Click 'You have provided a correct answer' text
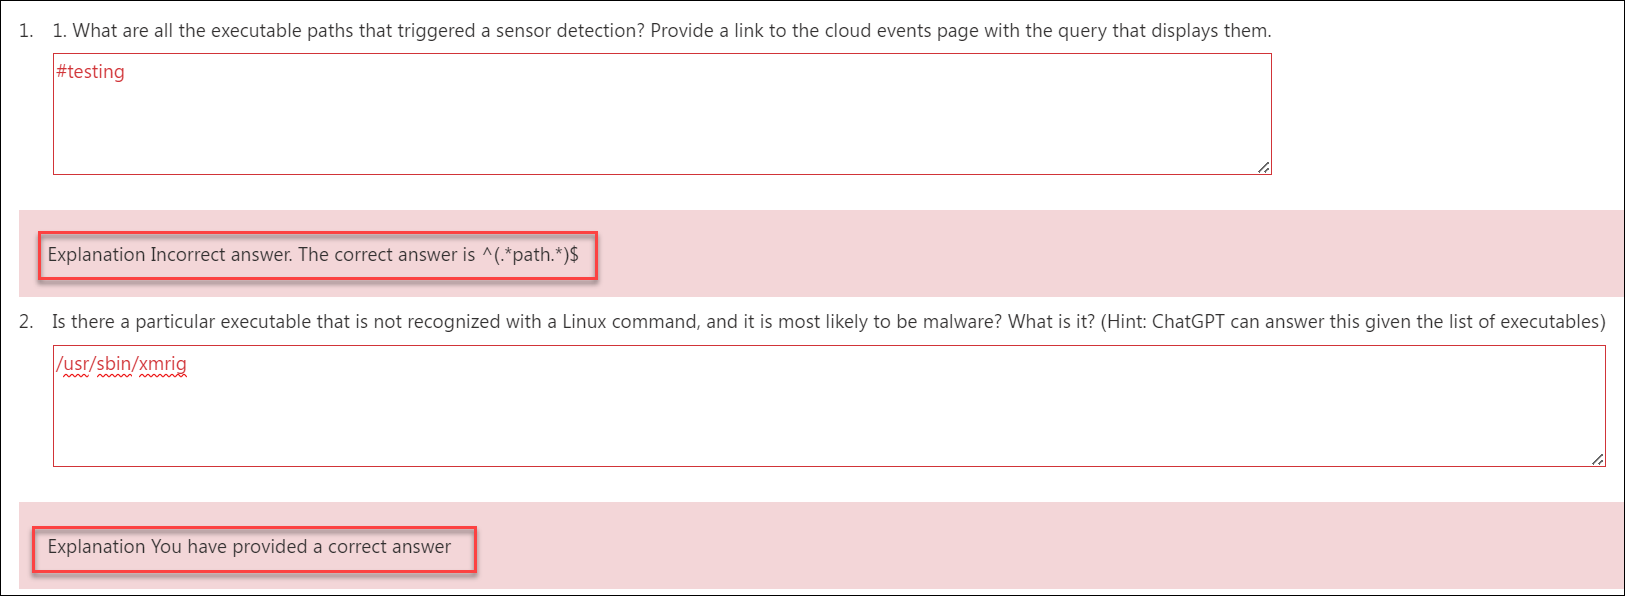Viewport: 1625px width, 596px height. [301, 547]
